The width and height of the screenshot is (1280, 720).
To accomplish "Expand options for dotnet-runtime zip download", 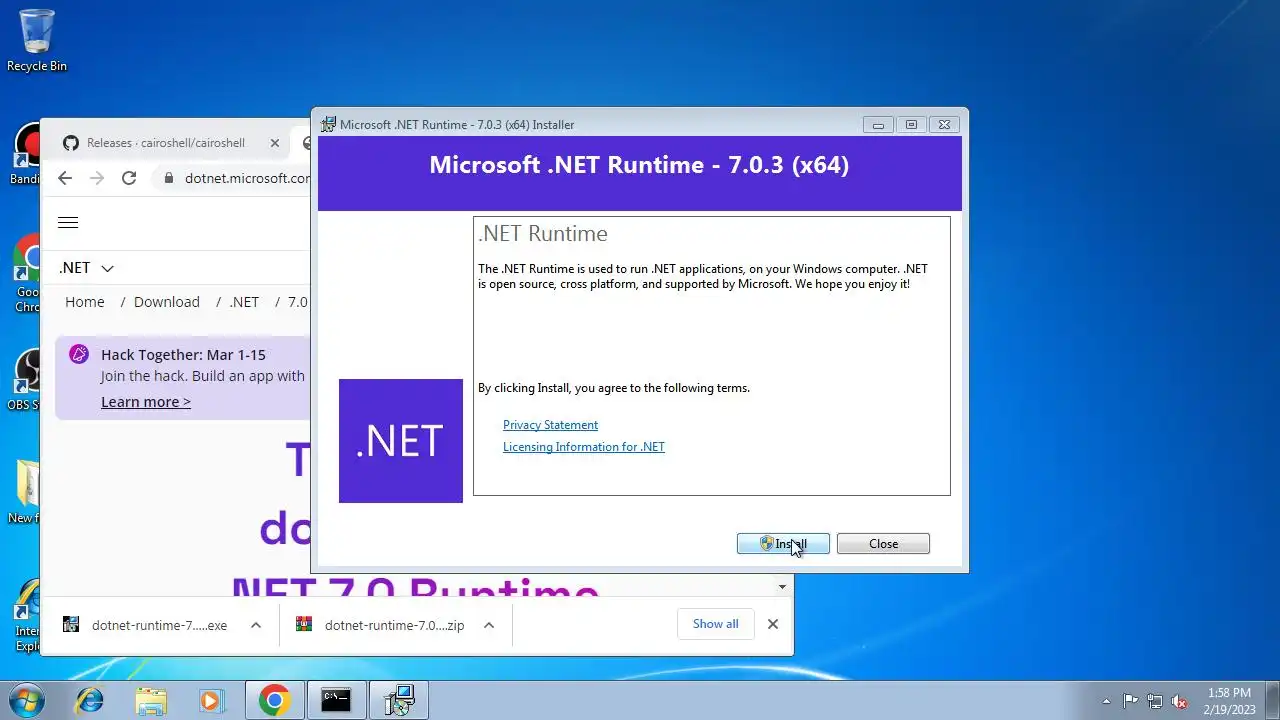I will coord(489,625).
